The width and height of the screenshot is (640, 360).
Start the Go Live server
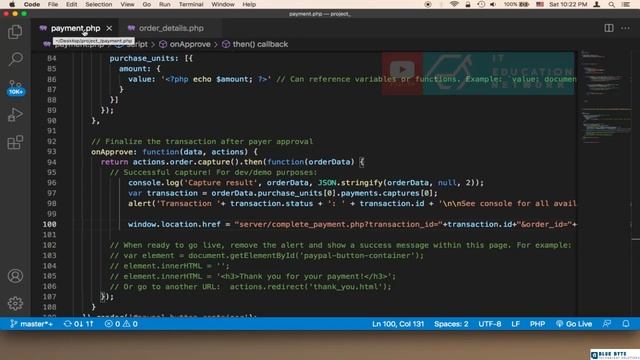click(x=573, y=324)
